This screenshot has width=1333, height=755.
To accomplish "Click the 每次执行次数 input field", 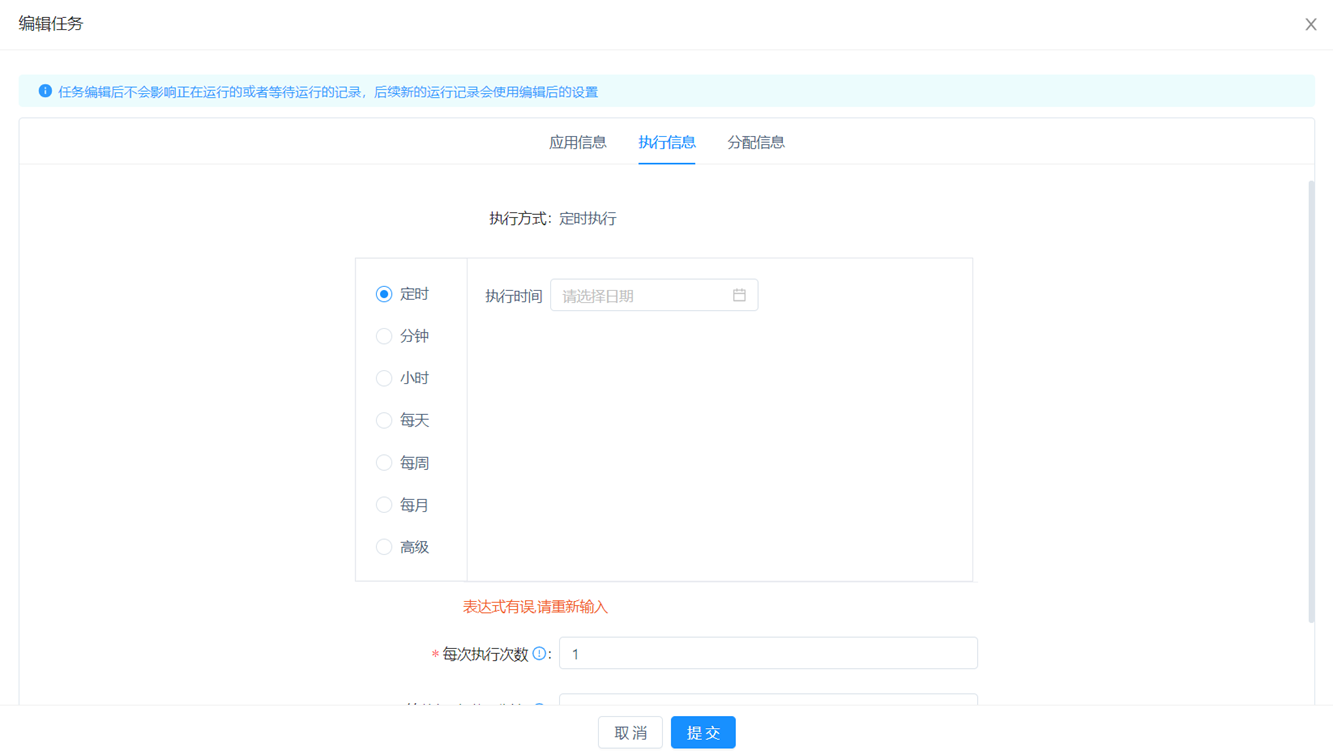I will 767,654.
